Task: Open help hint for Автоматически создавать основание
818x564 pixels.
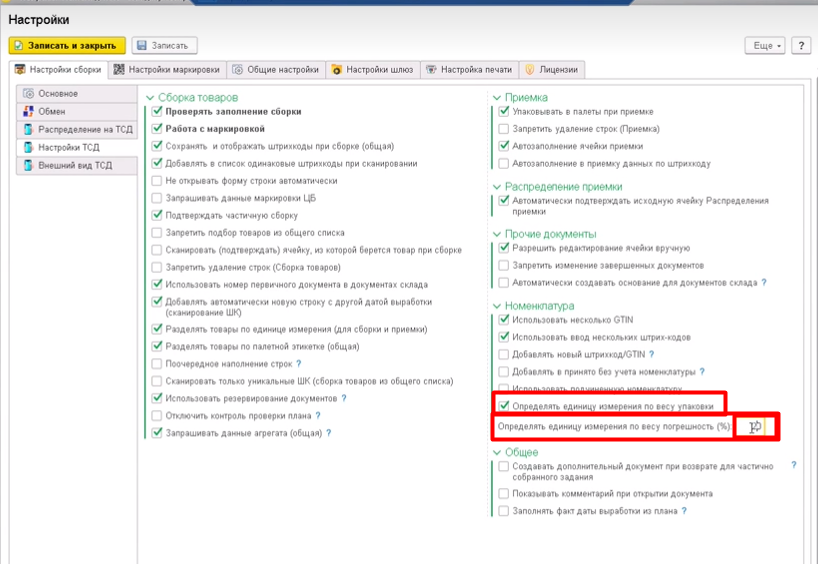Action: [x=764, y=282]
